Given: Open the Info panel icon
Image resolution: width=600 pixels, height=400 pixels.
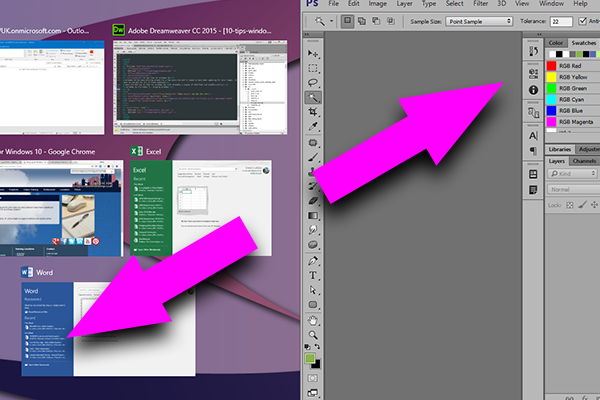Looking at the screenshot, I should (x=533, y=90).
